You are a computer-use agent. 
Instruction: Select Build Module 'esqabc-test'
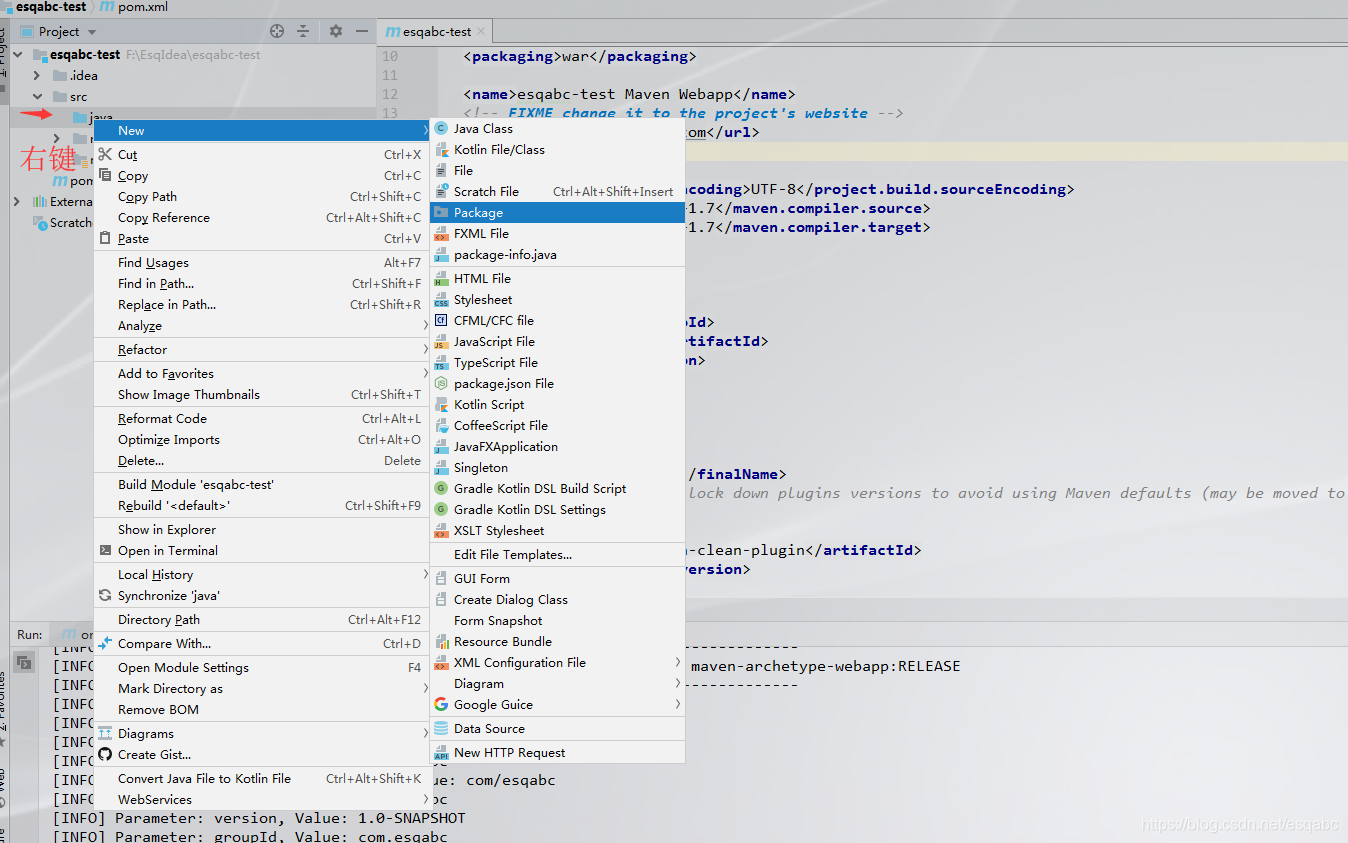click(260, 485)
